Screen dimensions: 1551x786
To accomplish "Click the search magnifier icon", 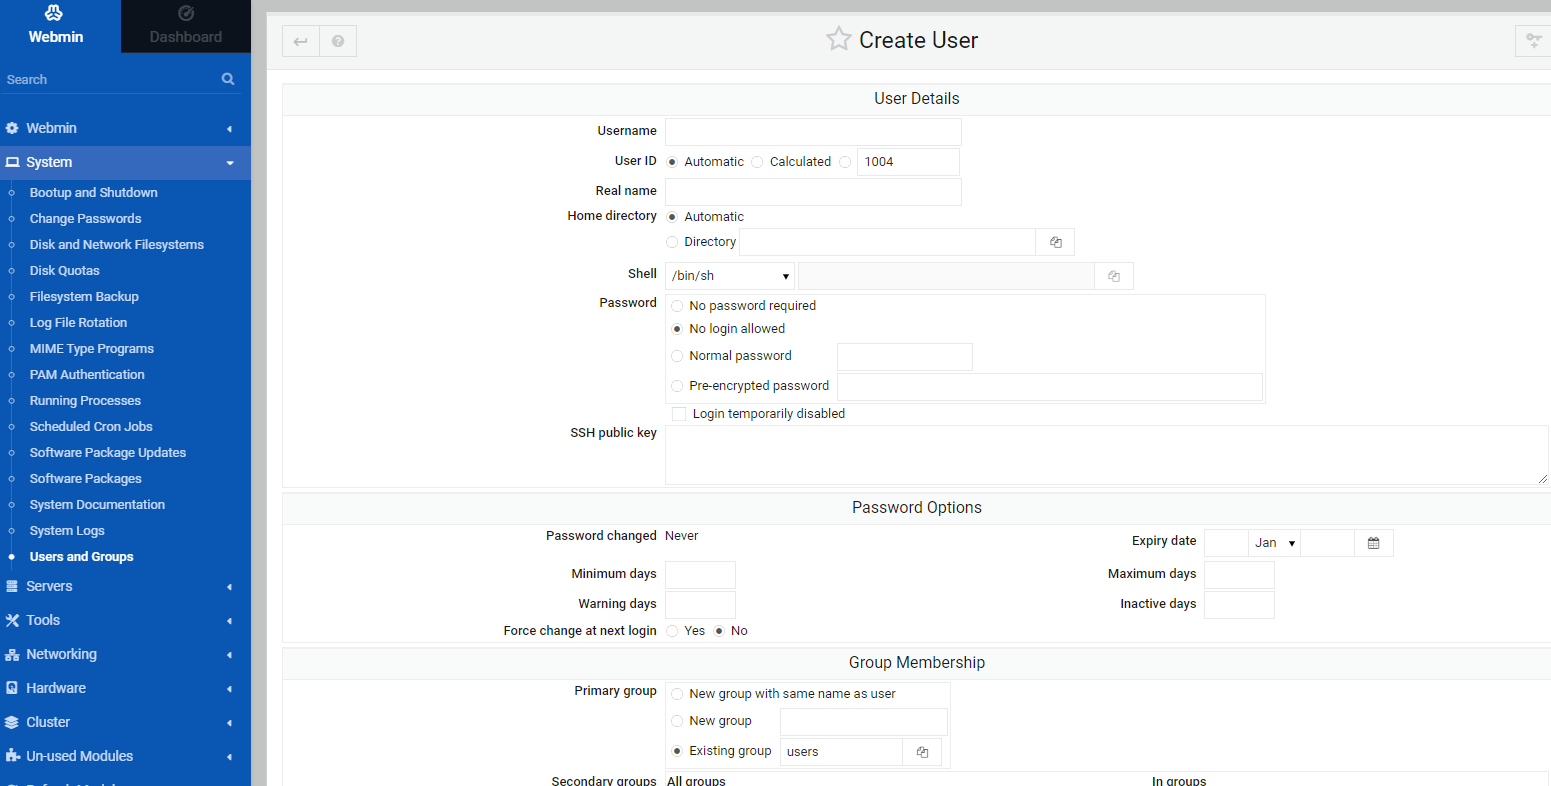I will [x=228, y=79].
